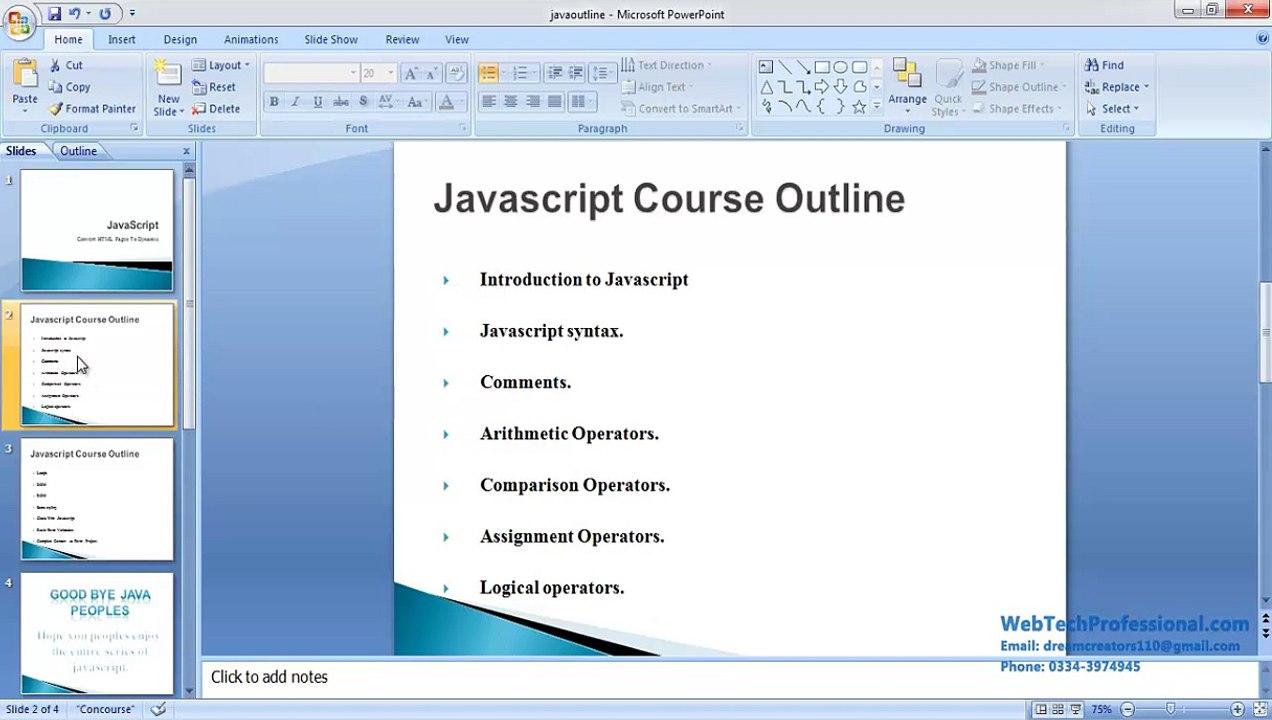Open the Review ribbon tab
The height and width of the screenshot is (720, 1272).
402,39
